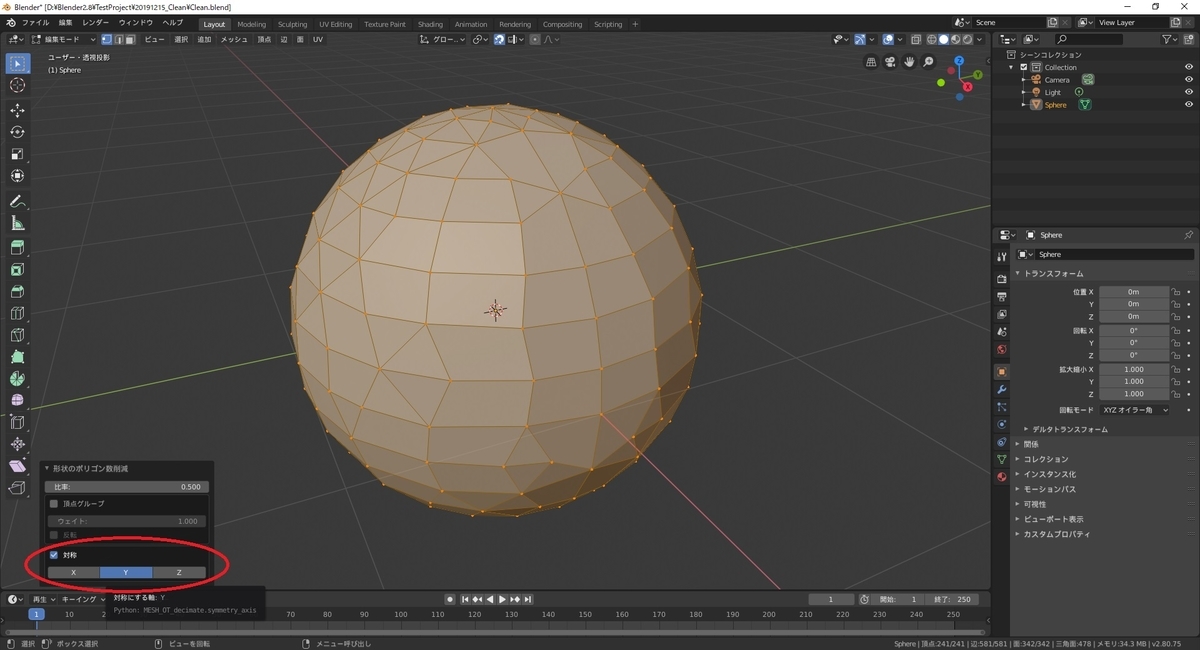Toggle the 対称 symmetry checkbox
The height and width of the screenshot is (650, 1200).
[54, 555]
